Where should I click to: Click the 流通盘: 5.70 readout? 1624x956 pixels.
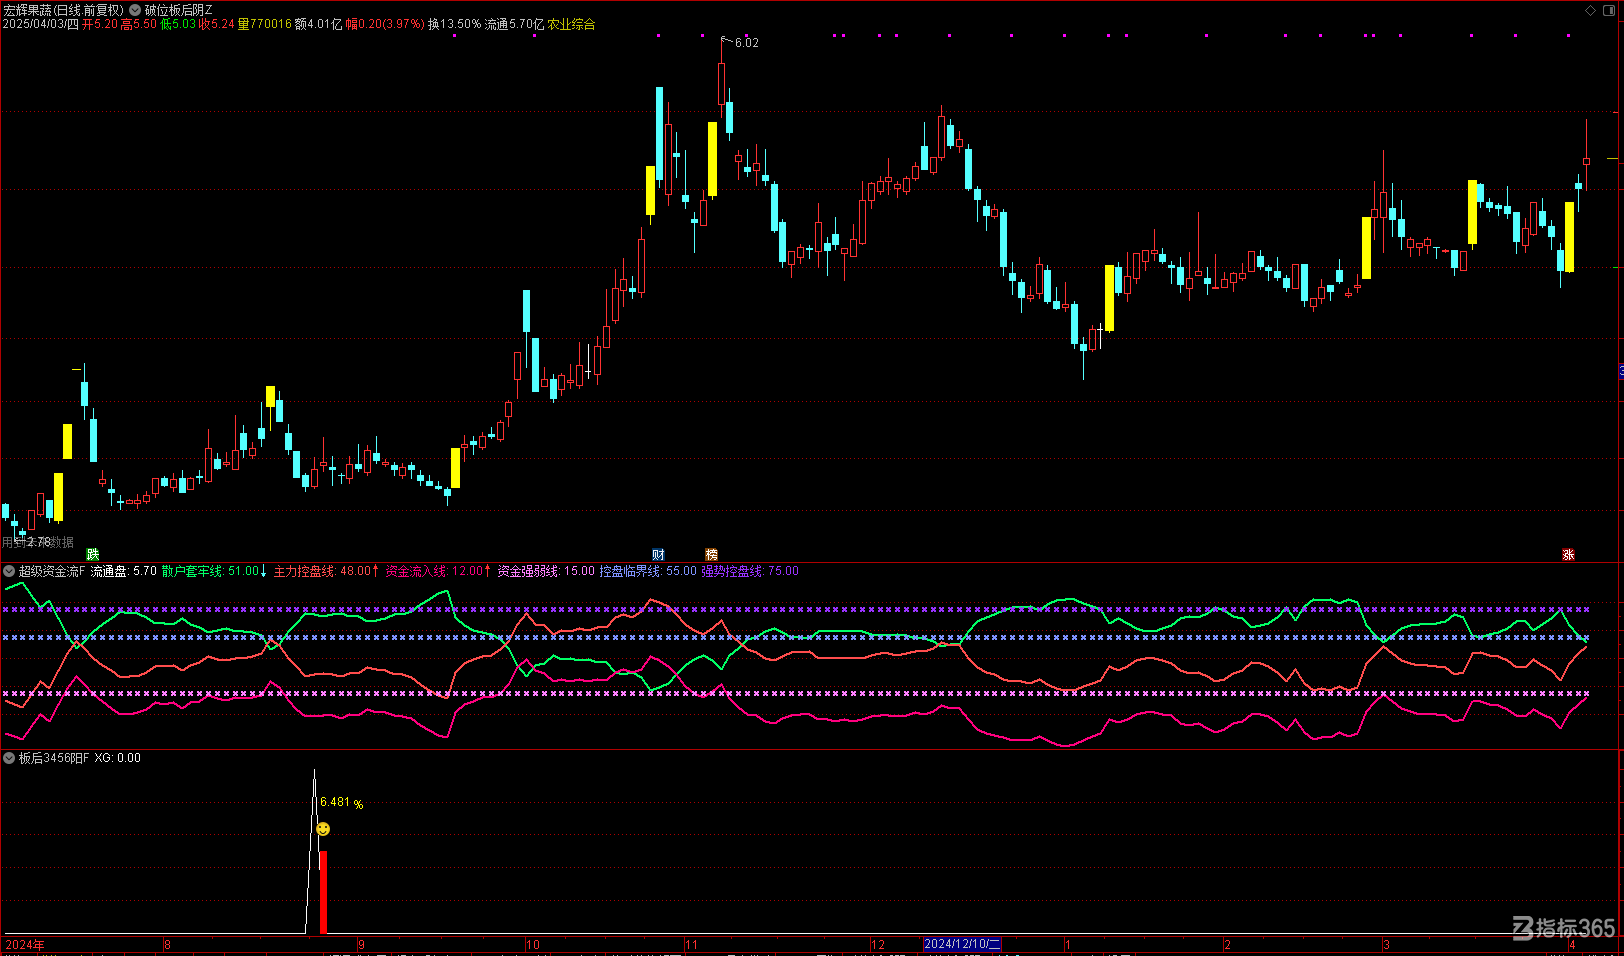pyautogui.click(x=123, y=571)
